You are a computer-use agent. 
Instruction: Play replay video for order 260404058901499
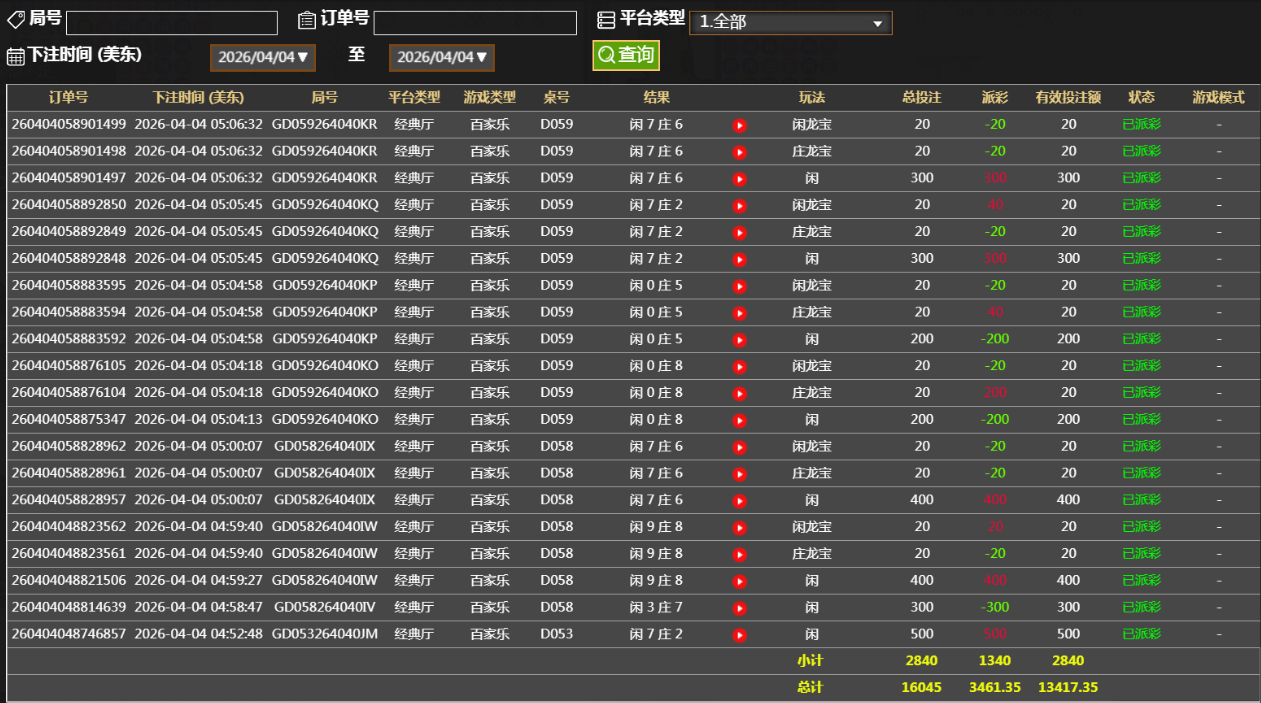(x=739, y=125)
